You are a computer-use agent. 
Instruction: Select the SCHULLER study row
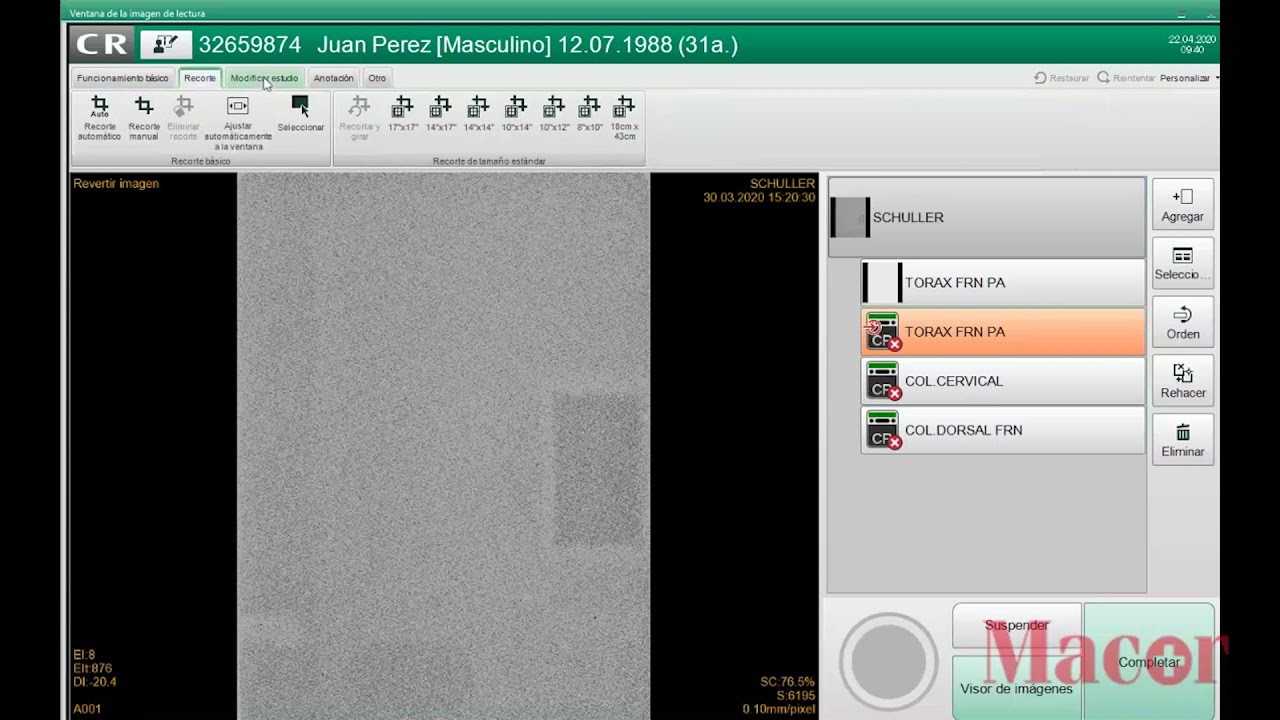click(x=987, y=217)
